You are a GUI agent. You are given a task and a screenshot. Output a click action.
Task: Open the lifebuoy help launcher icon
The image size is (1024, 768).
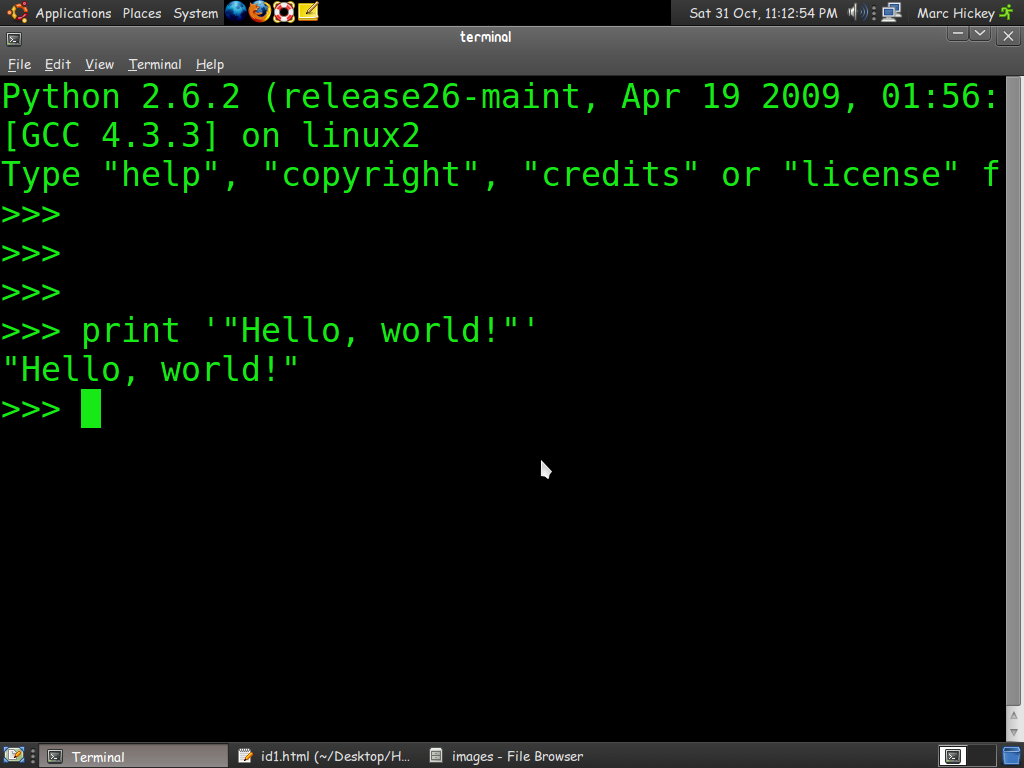(284, 12)
